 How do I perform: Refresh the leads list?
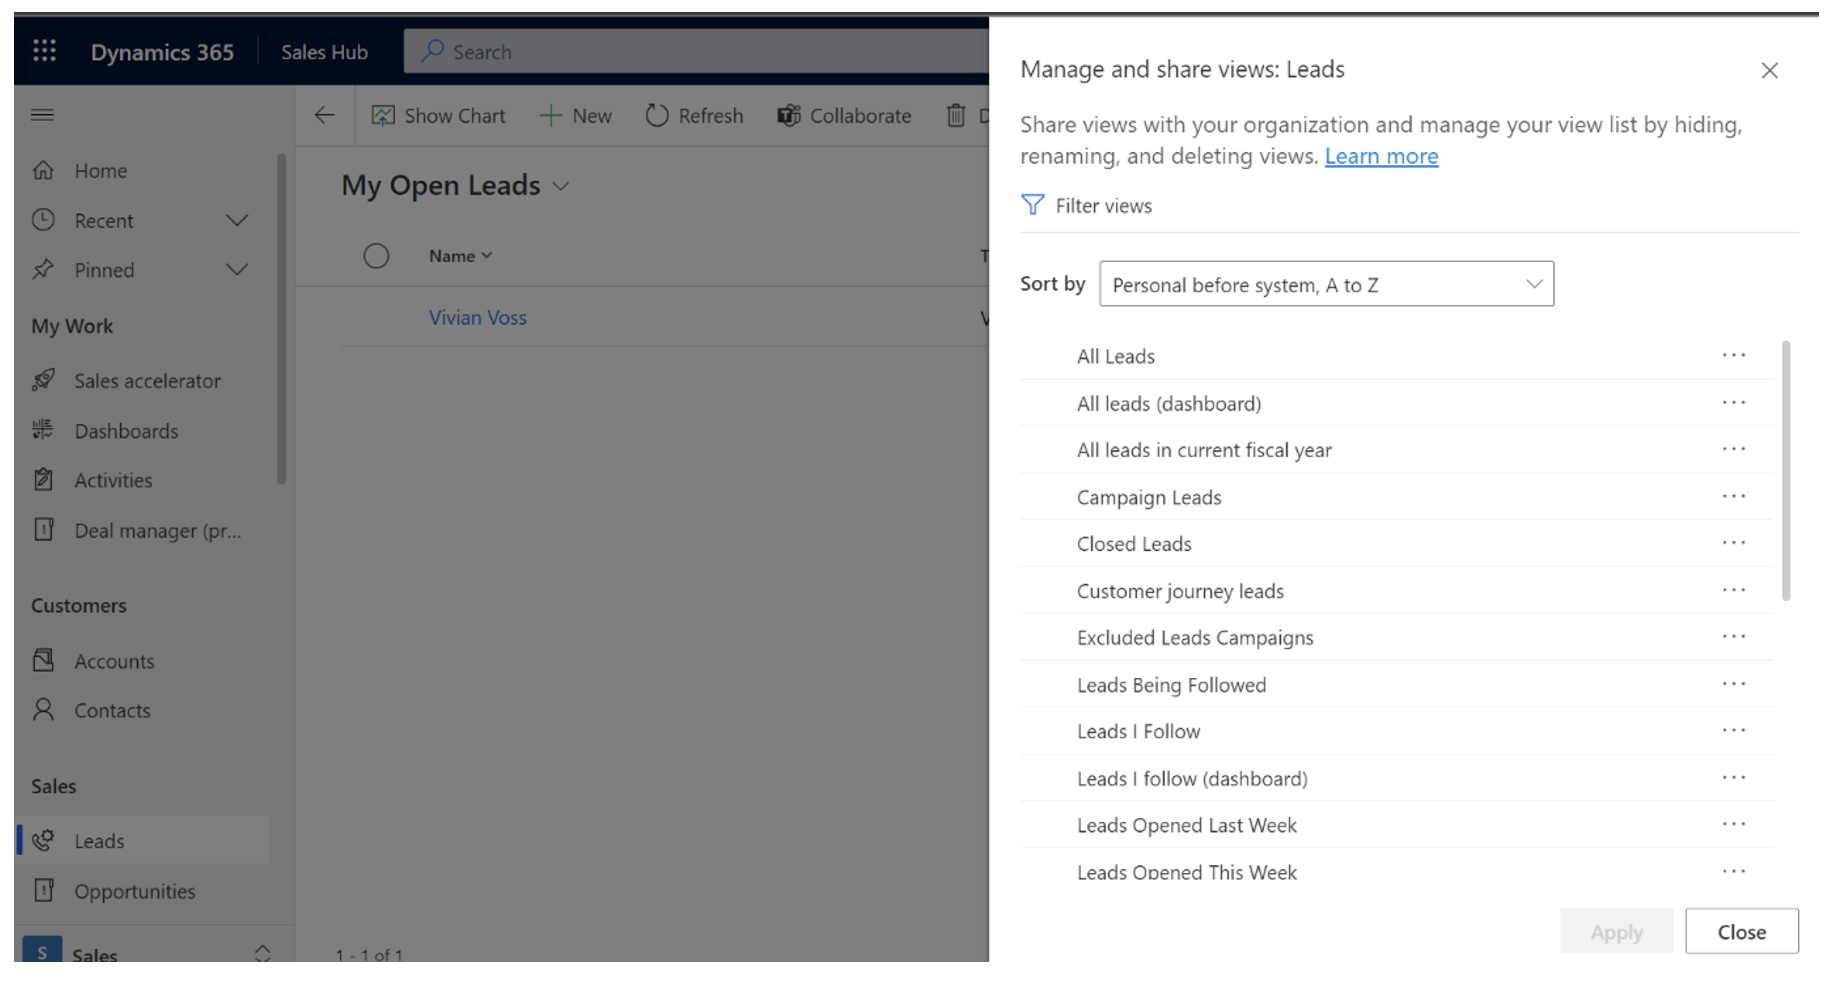694,116
